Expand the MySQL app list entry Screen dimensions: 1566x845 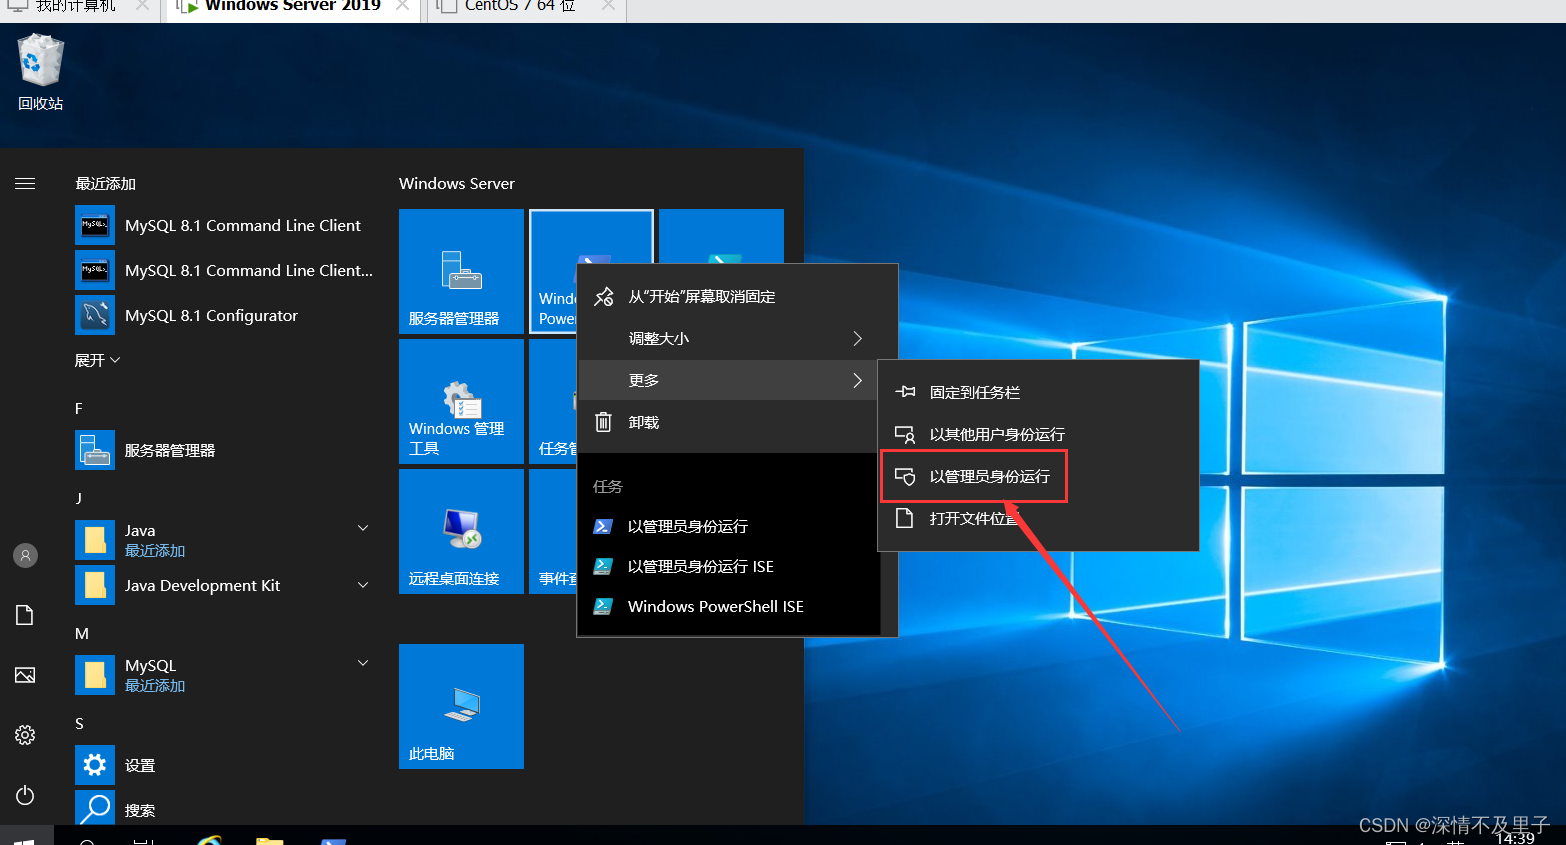pos(362,663)
